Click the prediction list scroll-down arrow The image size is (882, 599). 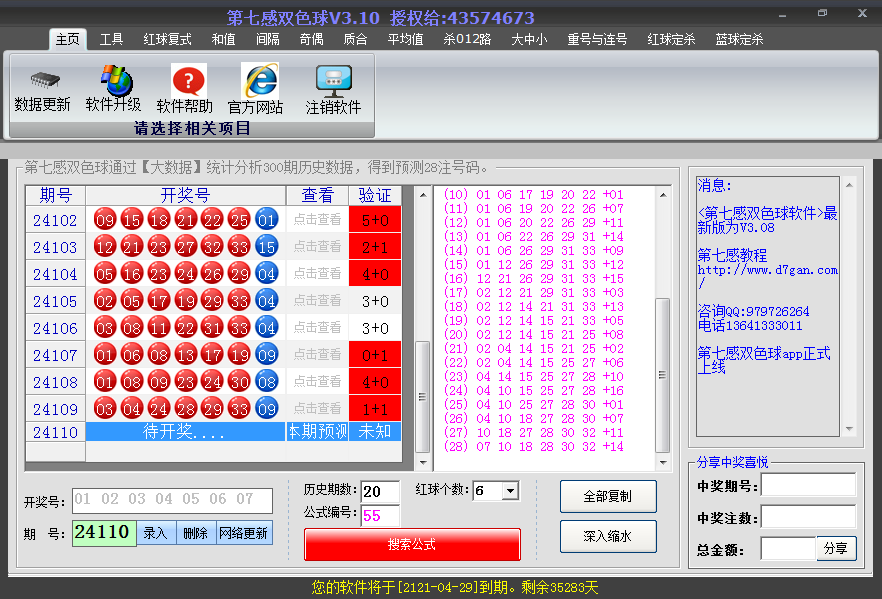click(x=663, y=463)
